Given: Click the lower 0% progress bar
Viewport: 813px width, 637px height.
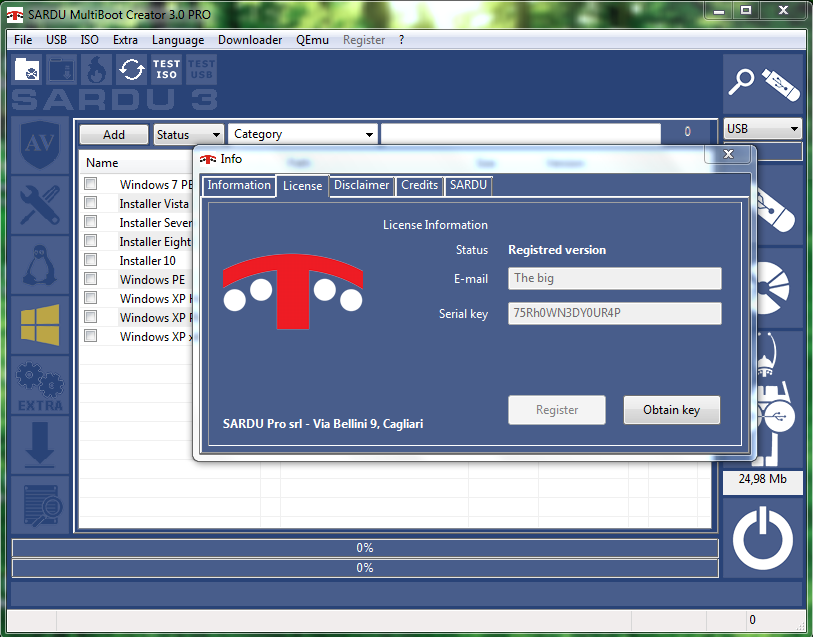Looking at the screenshot, I should pyautogui.click(x=365, y=568).
